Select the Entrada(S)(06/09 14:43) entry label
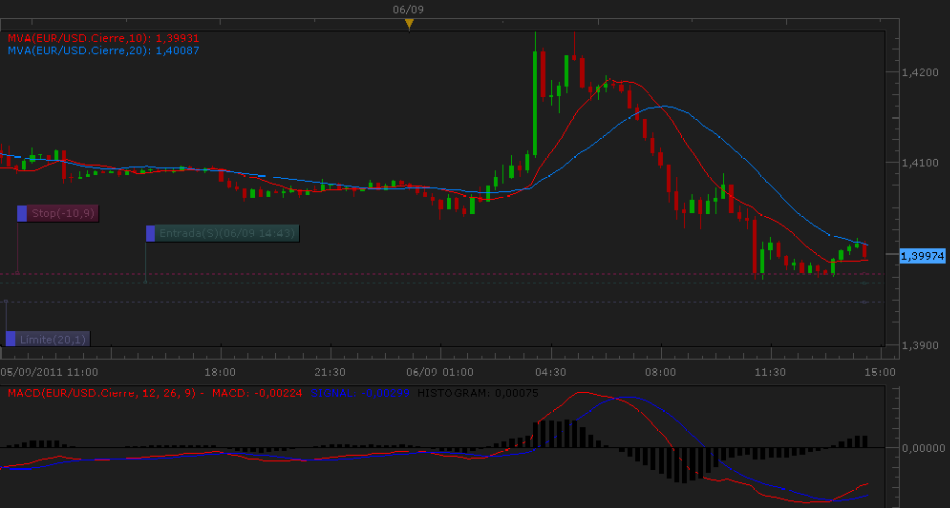This screenshot has width=950, height=508. click(227, 233)
